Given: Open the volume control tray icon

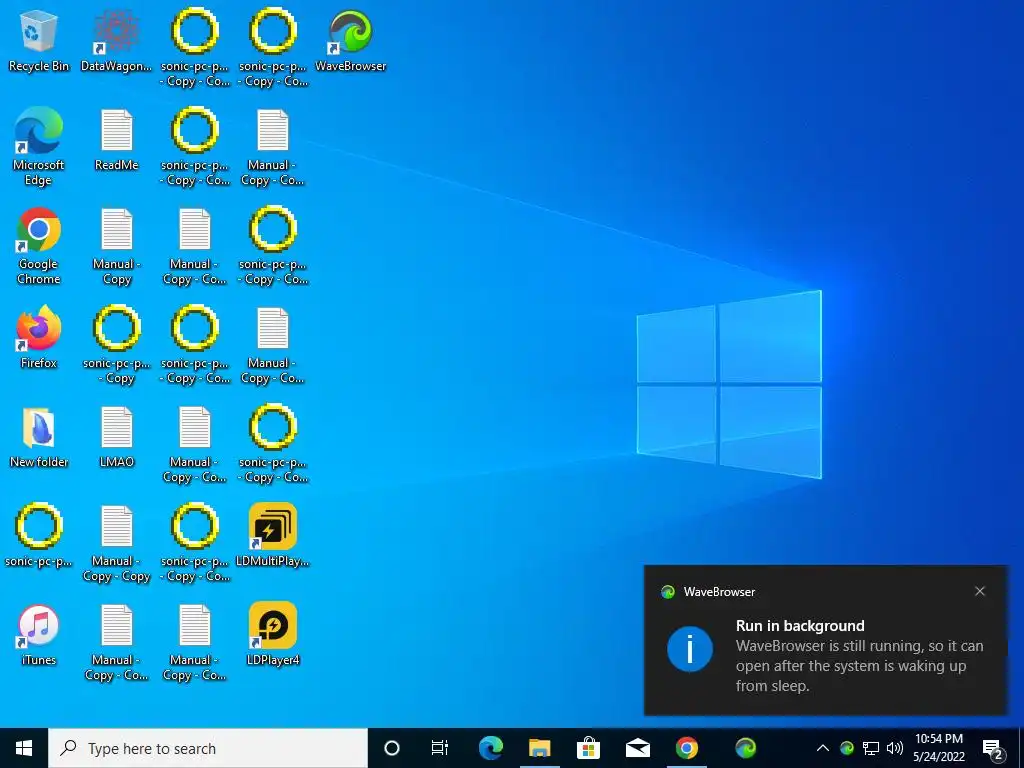Looking at the screenshot, I should tap(895, 748).
